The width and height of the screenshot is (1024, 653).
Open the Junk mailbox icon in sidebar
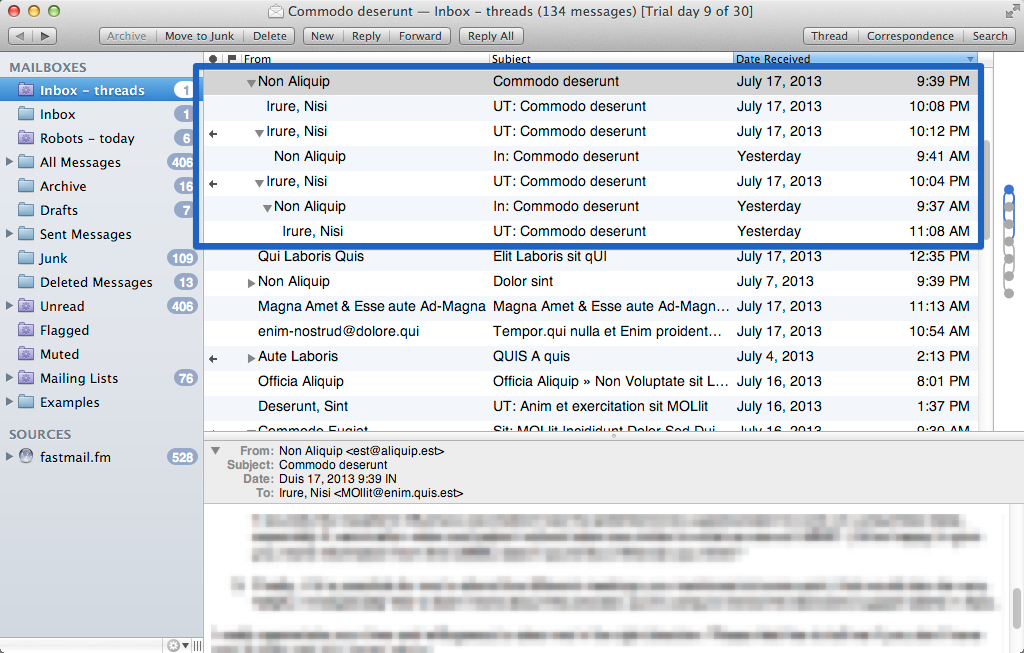[x=26, y=258]
